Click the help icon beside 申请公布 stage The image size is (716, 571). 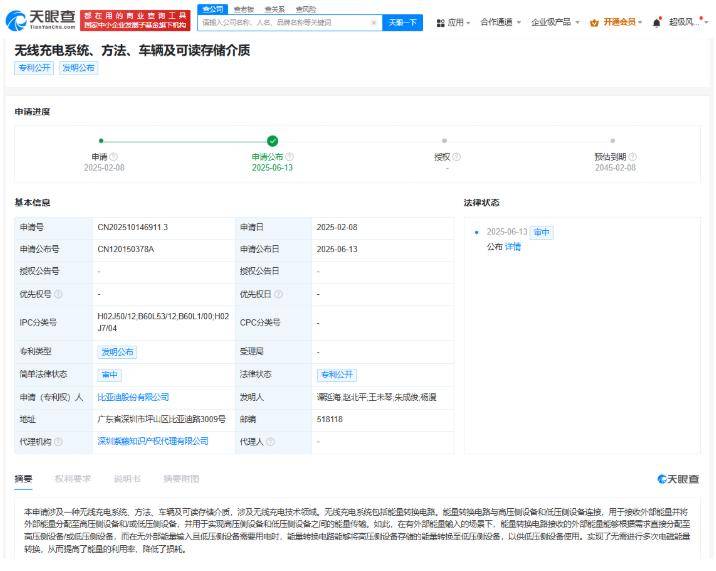click(290, 156)
